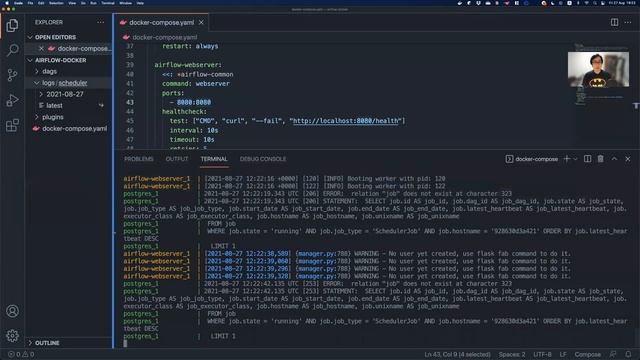Open the Run and Debug view
Image resolution: width=640 pixels, height=360 pixels.
point(12,100)
